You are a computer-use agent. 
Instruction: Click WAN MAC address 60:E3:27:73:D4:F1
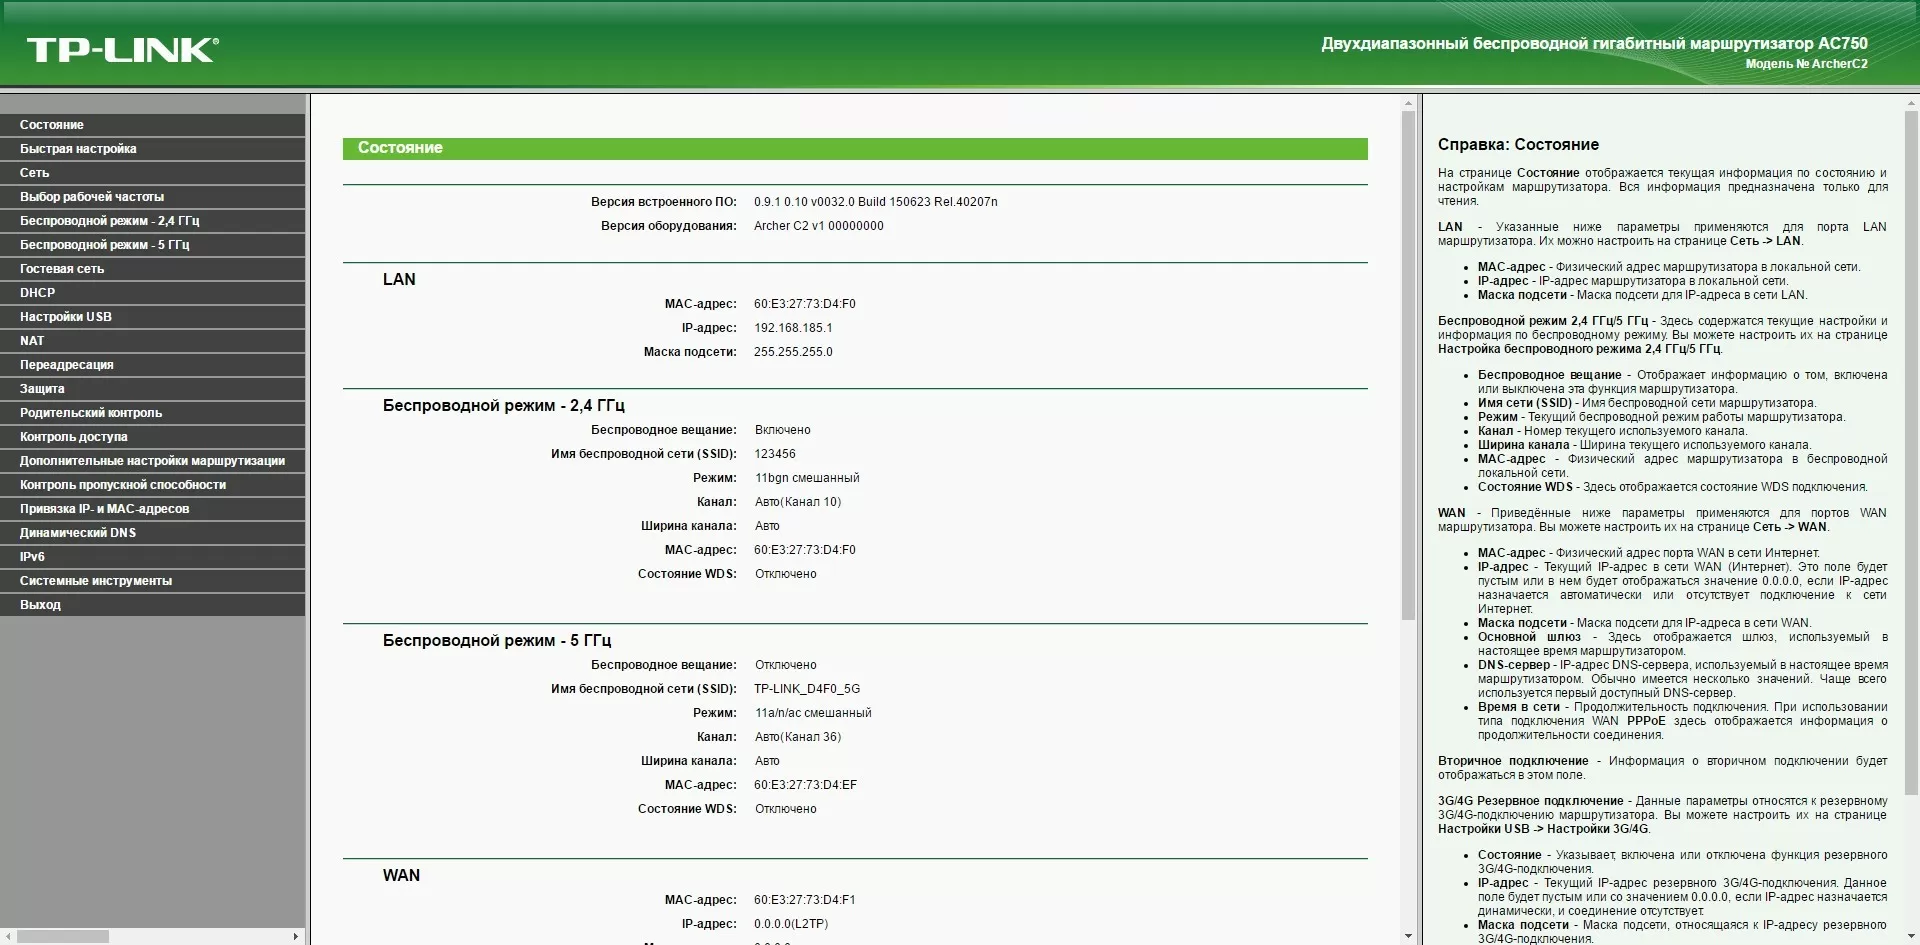(805, 900)
